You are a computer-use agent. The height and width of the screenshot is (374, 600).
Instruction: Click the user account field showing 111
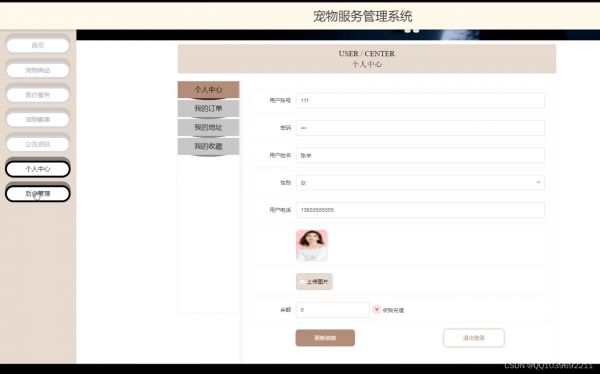pyautogui.click(x=420, y=100)
